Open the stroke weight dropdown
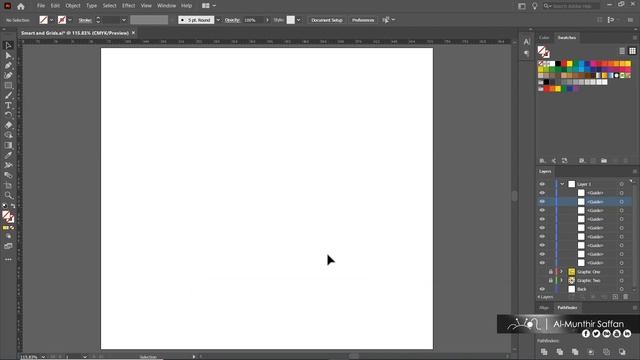This screenshot has height=360, width=640. [x=124, y=20]
